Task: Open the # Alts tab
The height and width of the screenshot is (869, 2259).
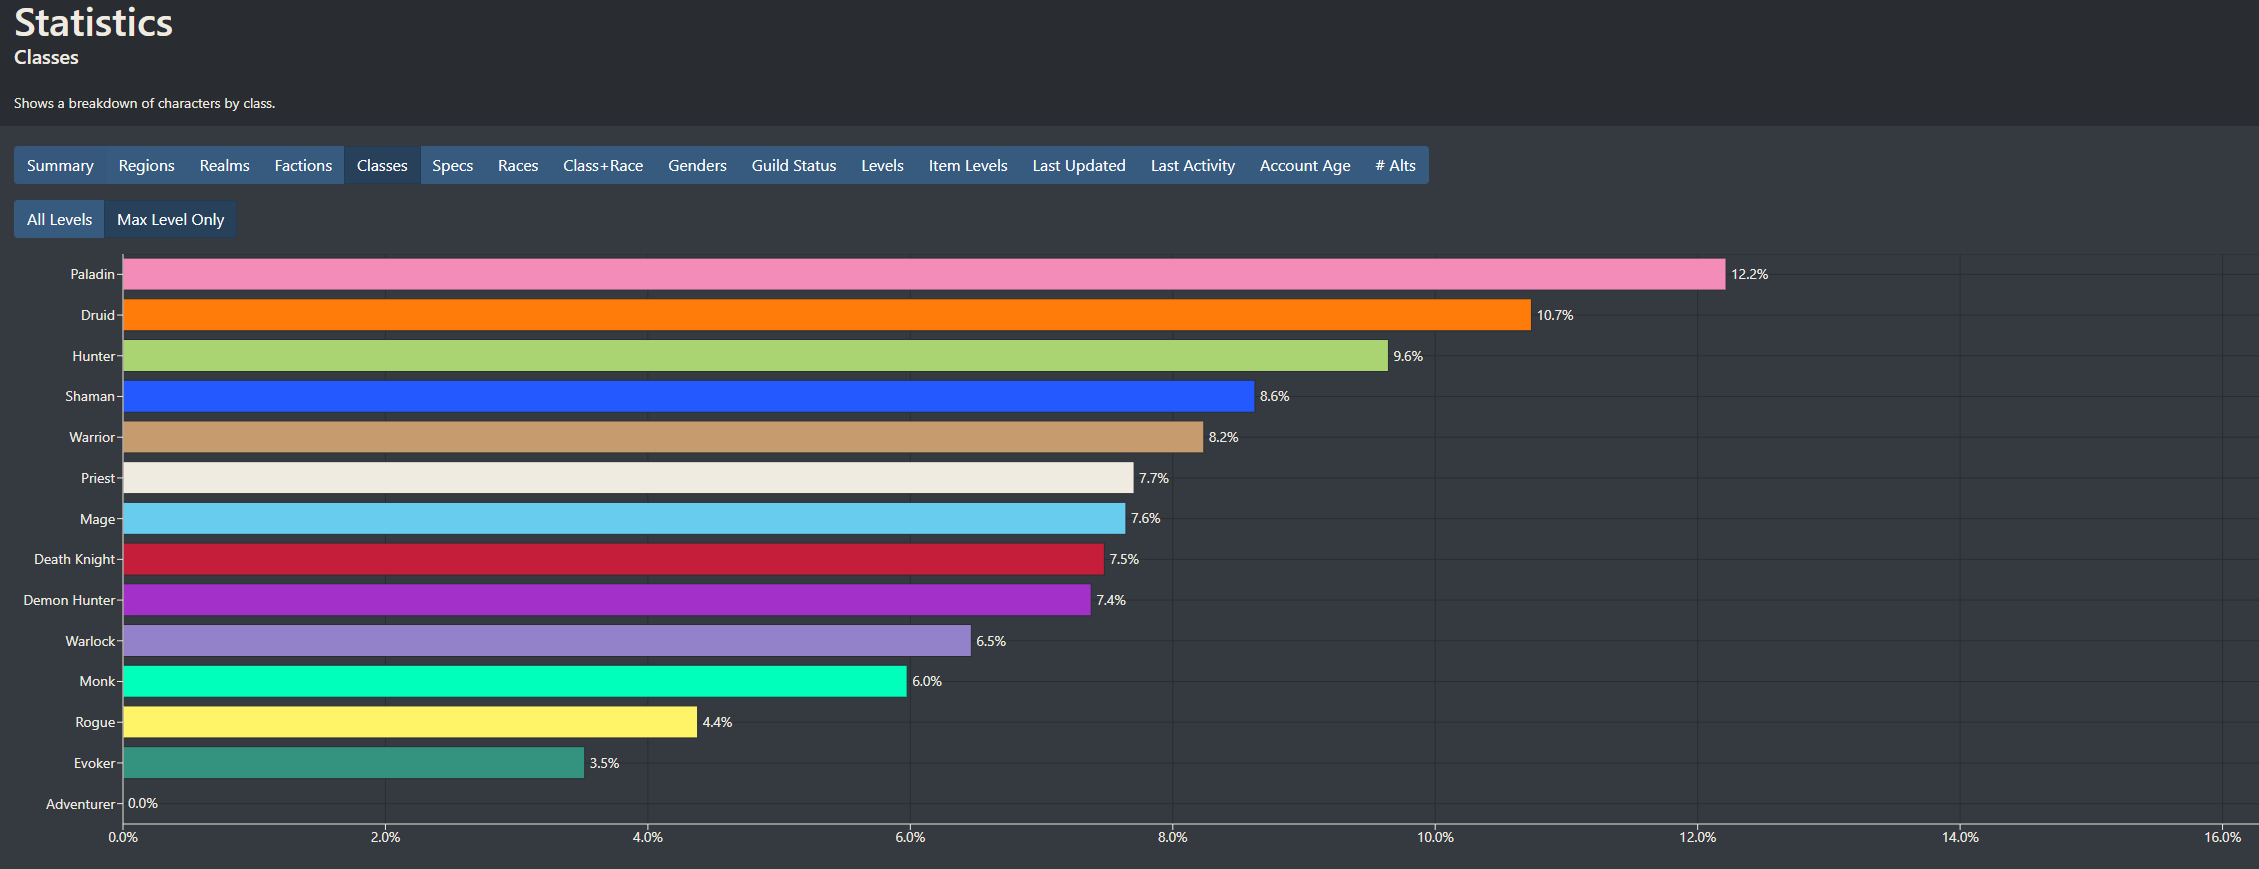Action: [1395, 165]
